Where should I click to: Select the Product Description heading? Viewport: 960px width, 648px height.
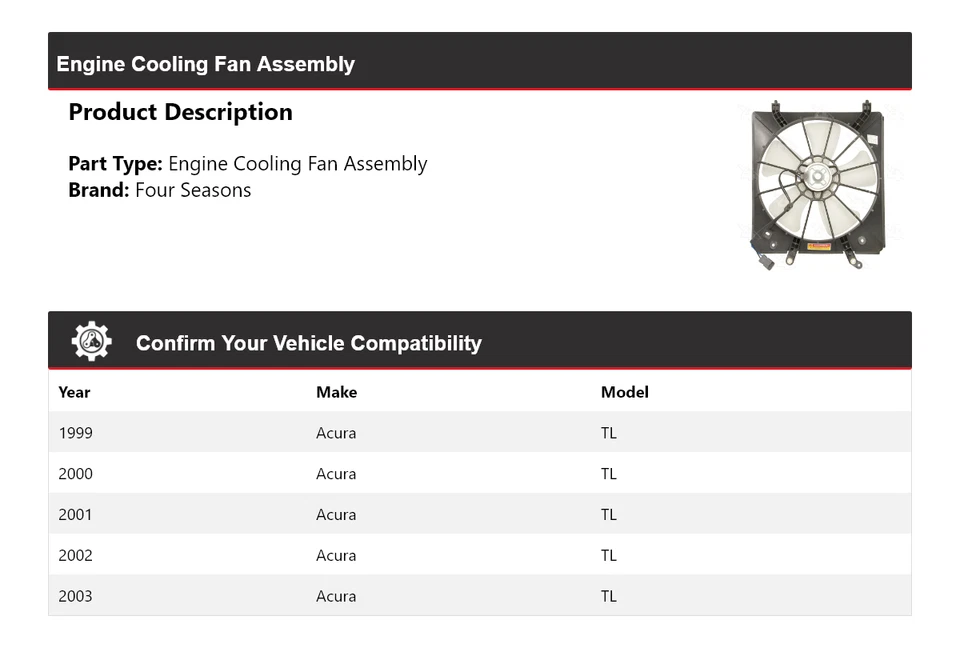(180, 112)
